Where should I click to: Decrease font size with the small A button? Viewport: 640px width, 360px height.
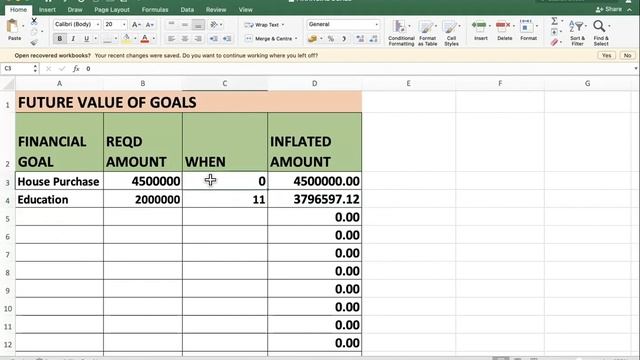coord(149,25)
